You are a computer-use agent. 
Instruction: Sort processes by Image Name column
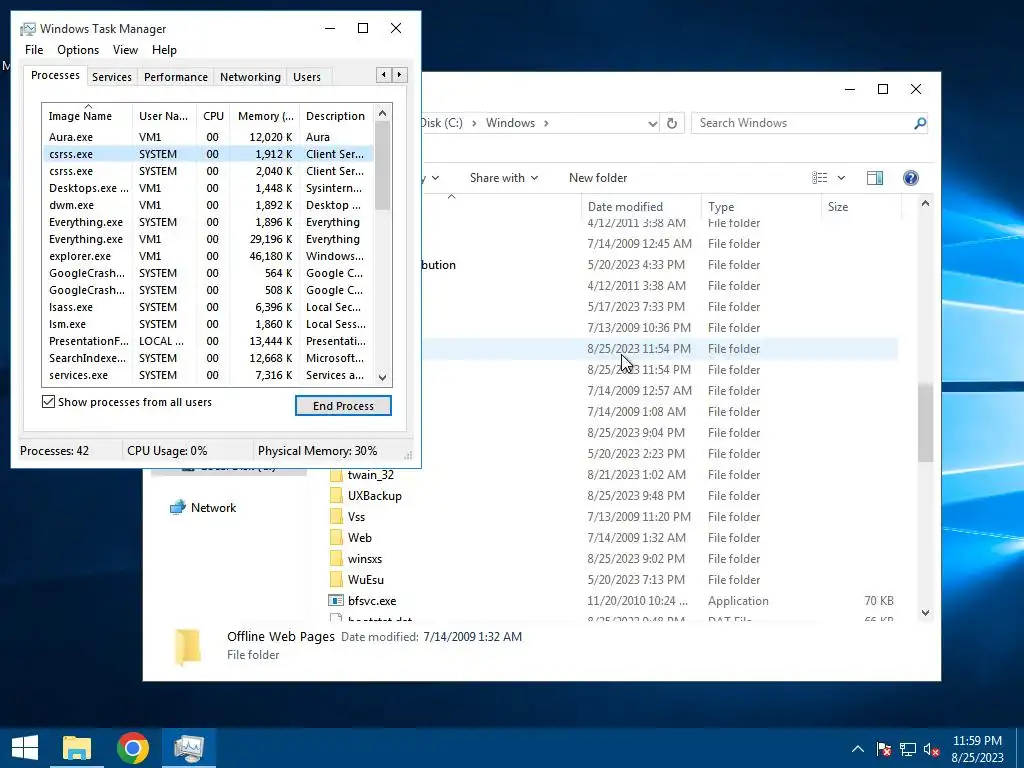point(87,115)
